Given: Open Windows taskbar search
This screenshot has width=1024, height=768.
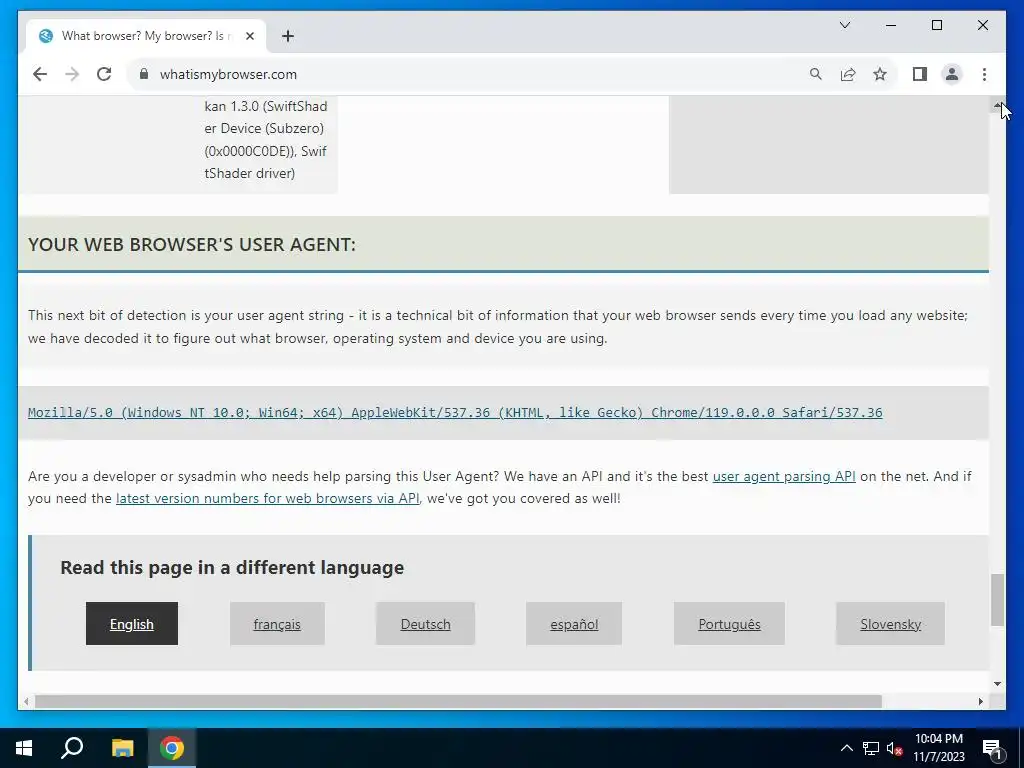Looking at the screenshot, I should (72, 748).
